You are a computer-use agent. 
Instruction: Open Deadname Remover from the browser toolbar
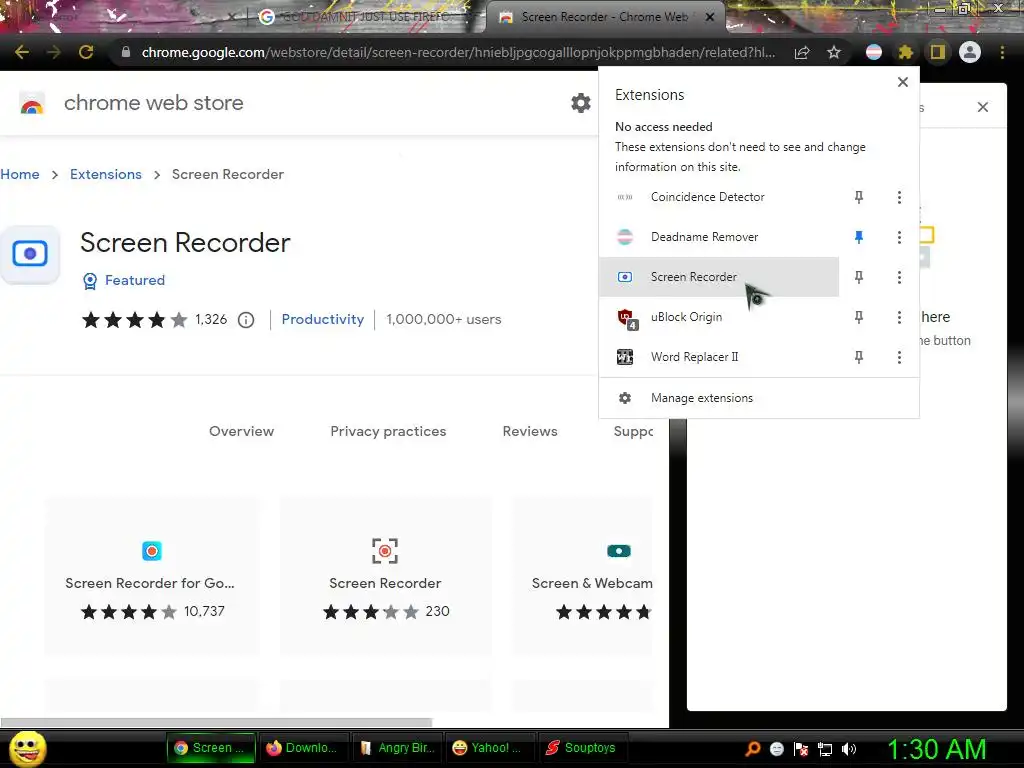[874, 52]
